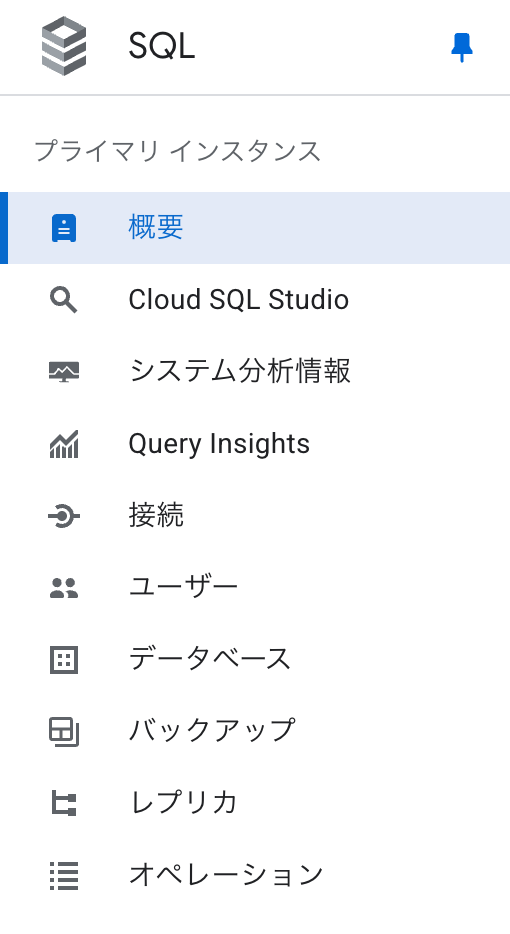The image size is (510, 934).
Task: Click the システム分析情報 monitor icon
Action: click(x=64, y=372)
